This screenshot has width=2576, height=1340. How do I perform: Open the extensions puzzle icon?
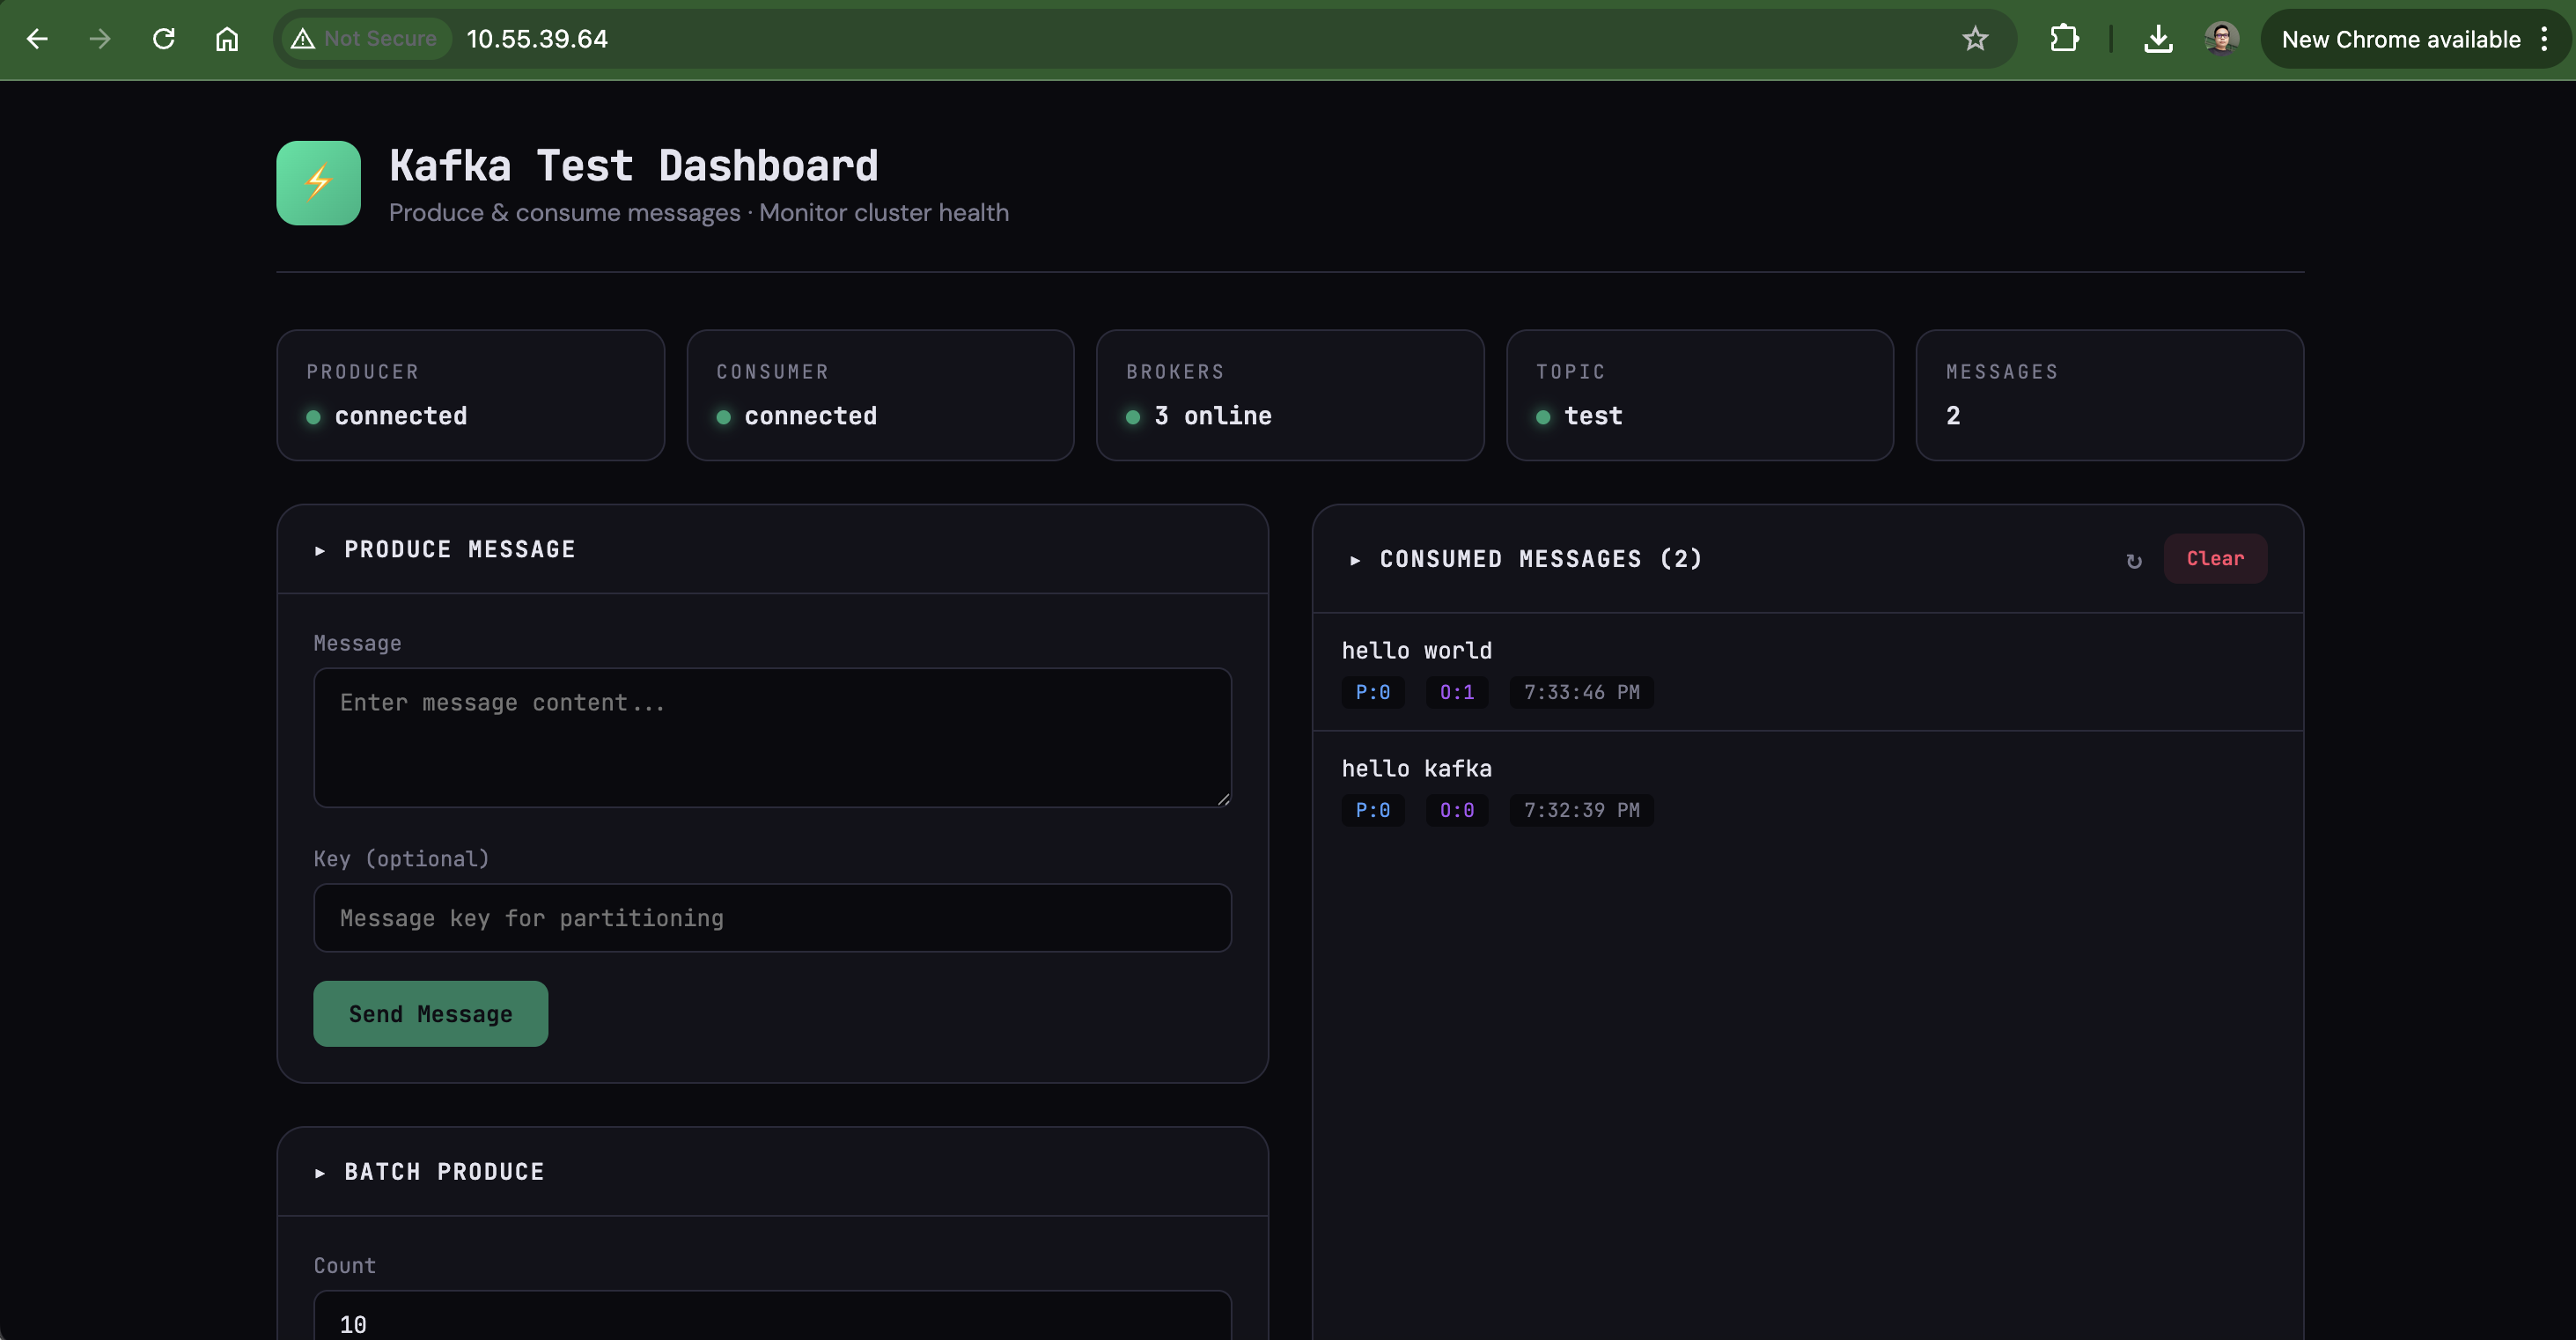click(x=2063, y=39)
